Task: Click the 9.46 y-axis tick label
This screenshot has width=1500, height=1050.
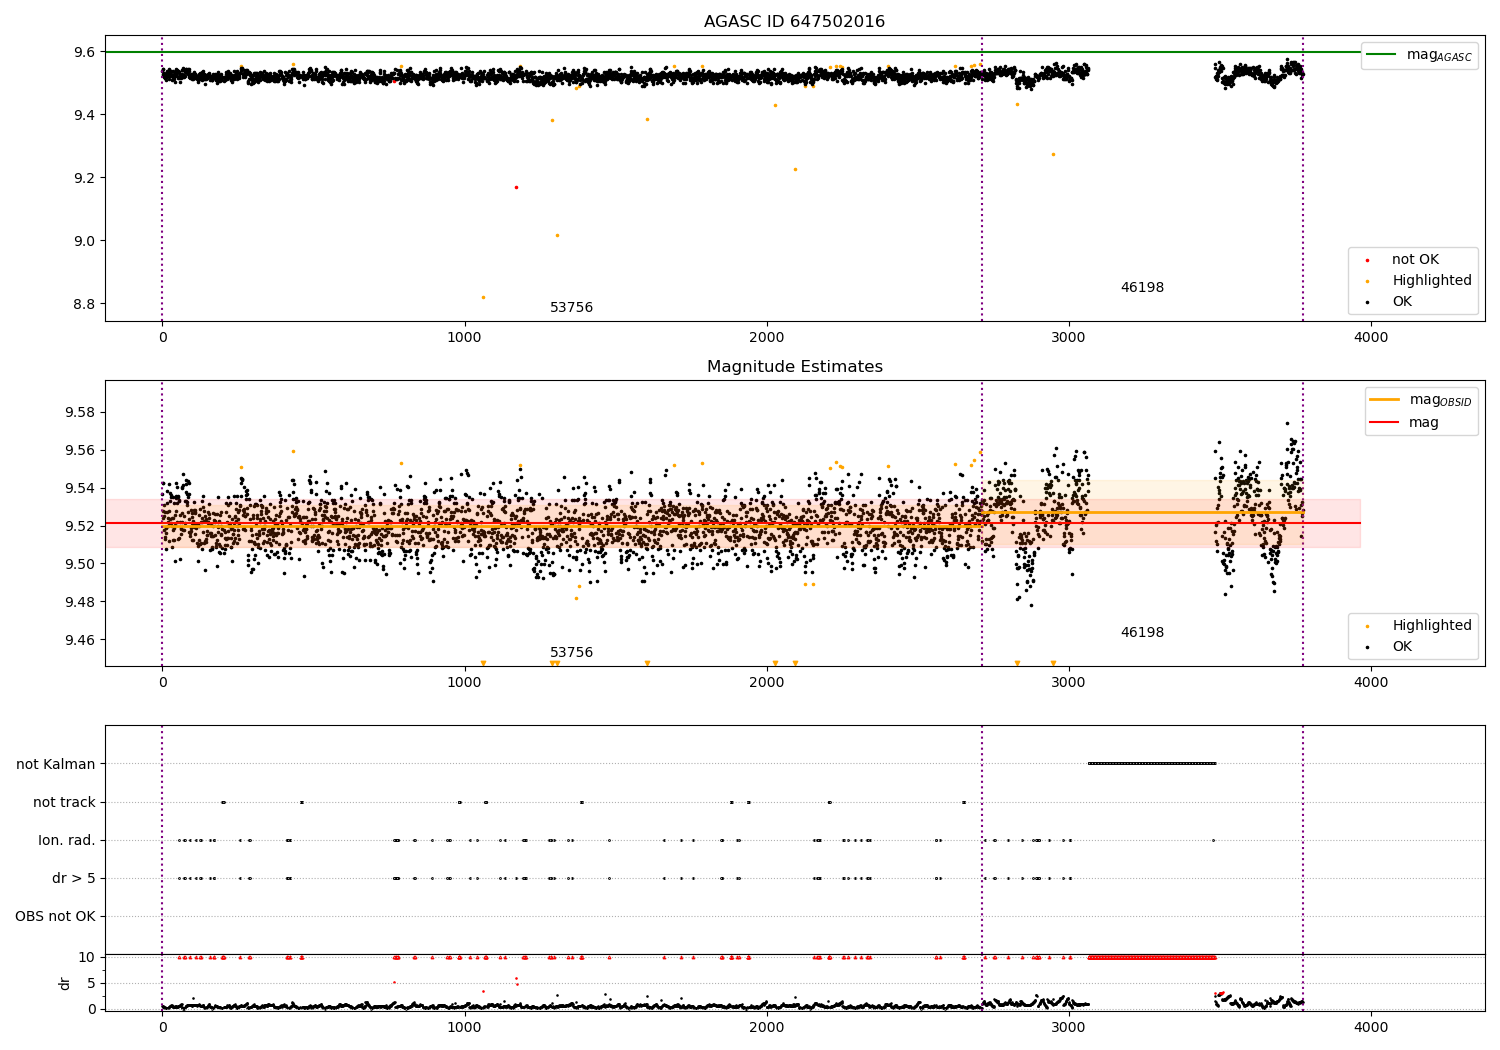Action: pyautogui.click(x=80, y=640)
